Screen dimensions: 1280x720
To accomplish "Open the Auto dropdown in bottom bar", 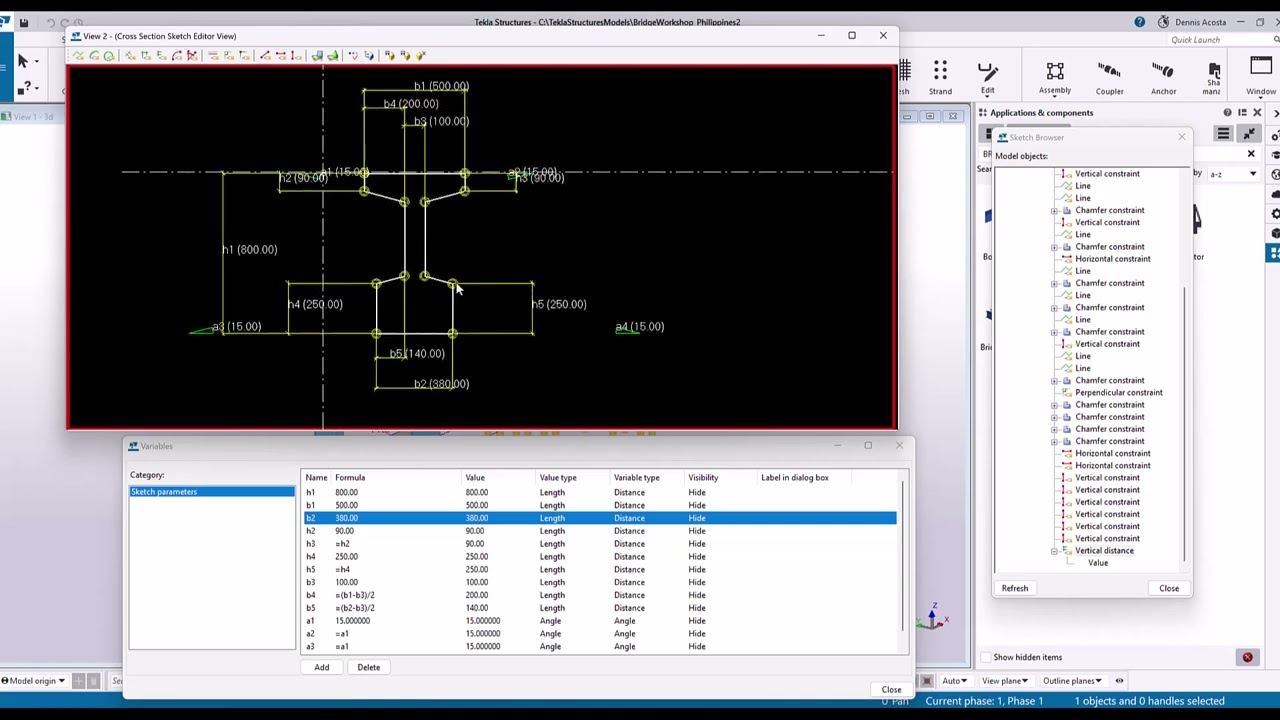I will (955, 681).
